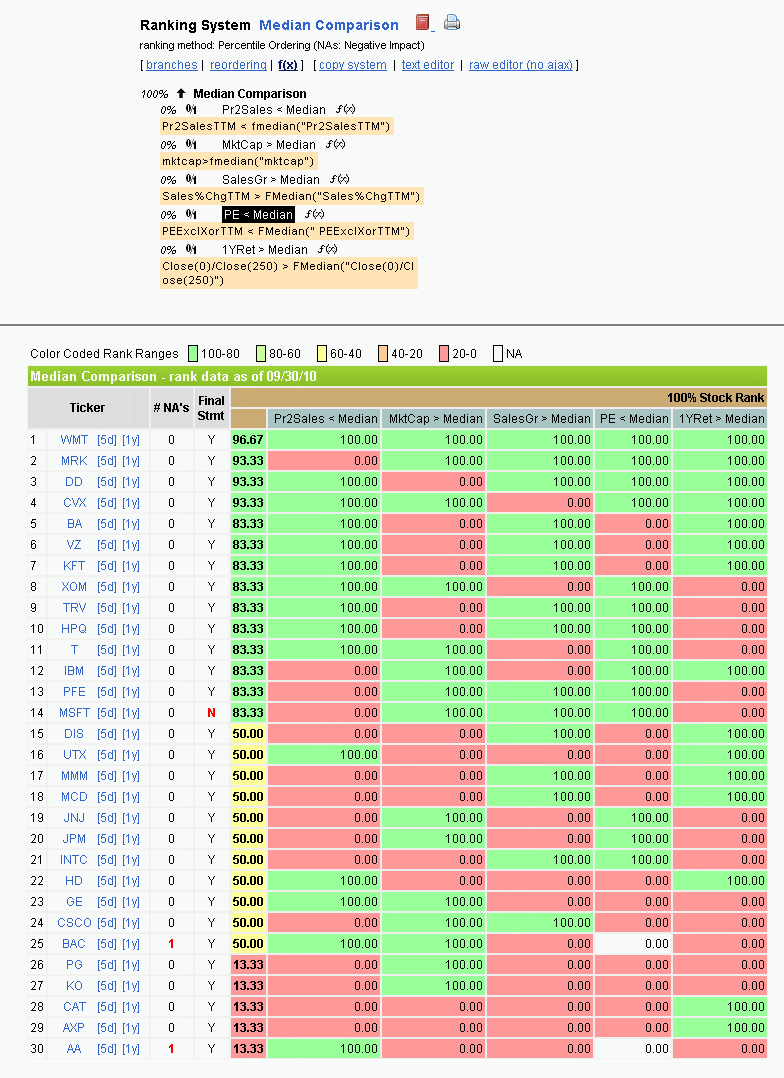Show the 1y chart for IBM

(x=131, y=671)
